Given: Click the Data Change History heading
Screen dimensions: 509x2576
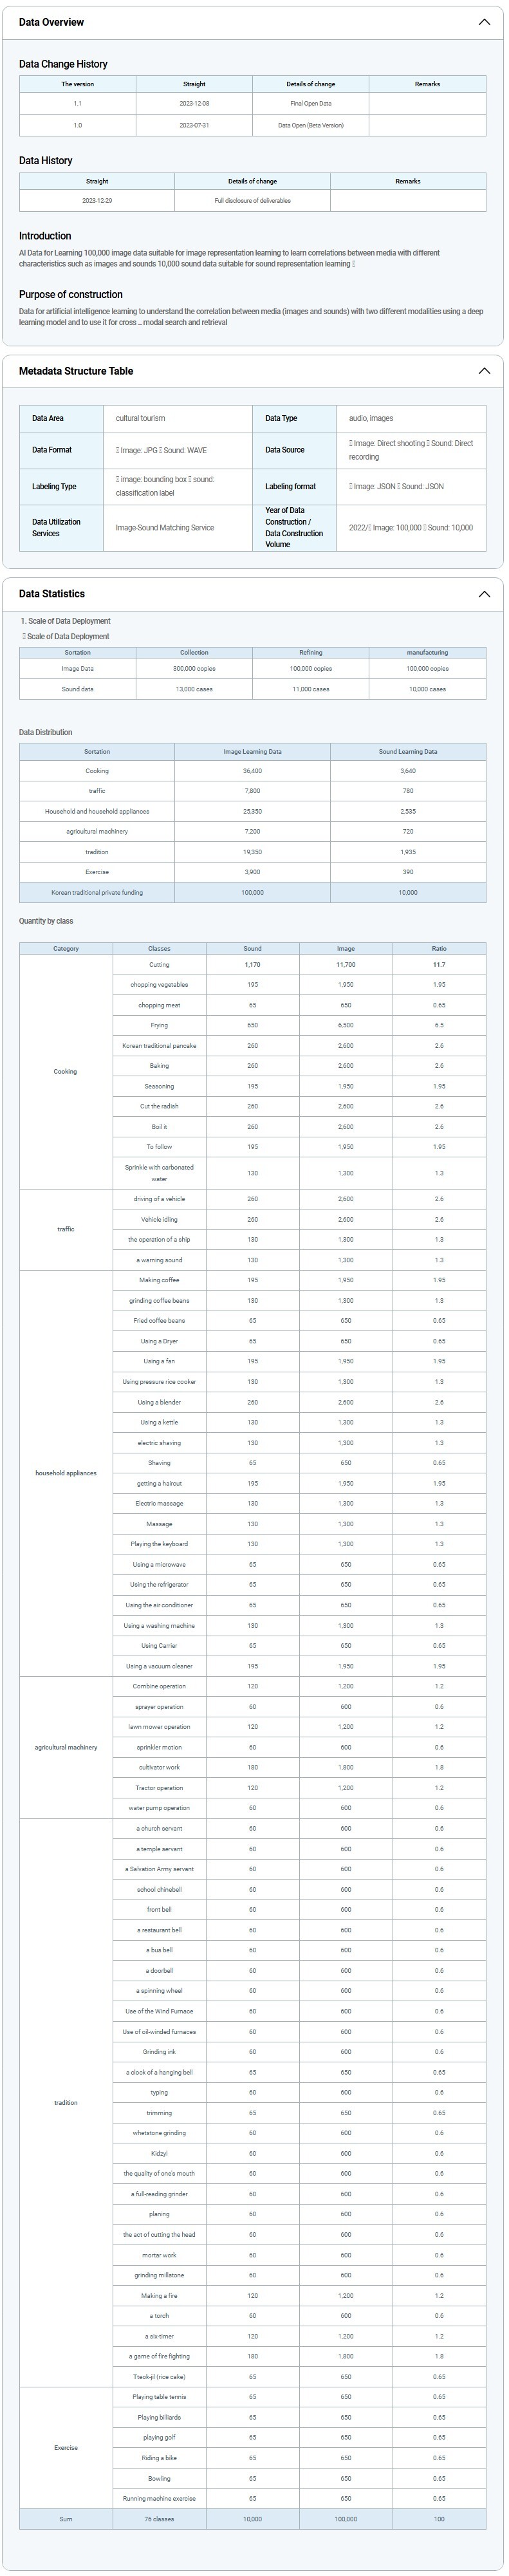Looking at the screenshot, I should click(x=63, y=64).
